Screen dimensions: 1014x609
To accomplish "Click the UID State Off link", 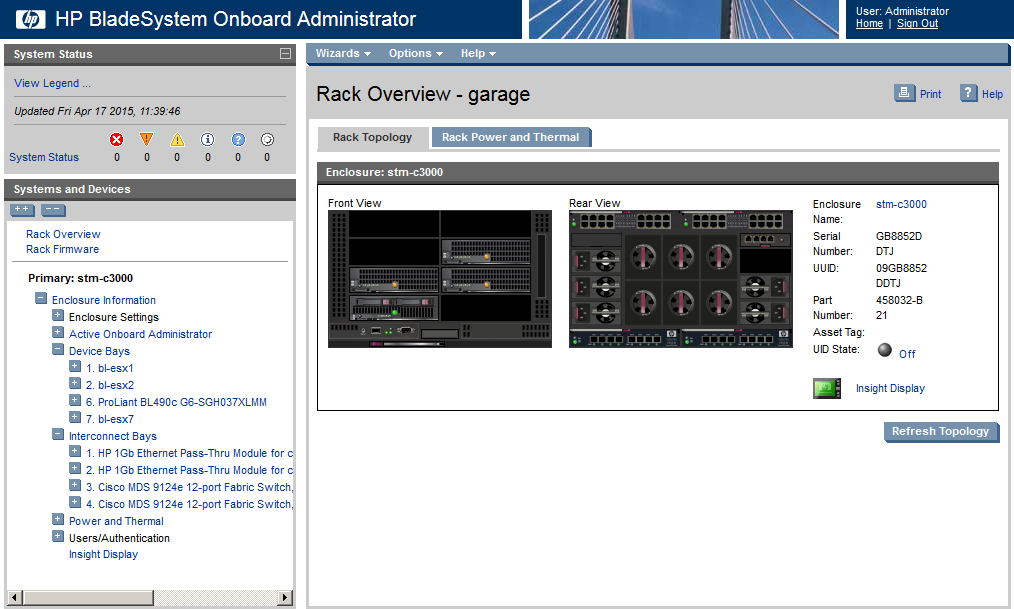I will (907, 354).
